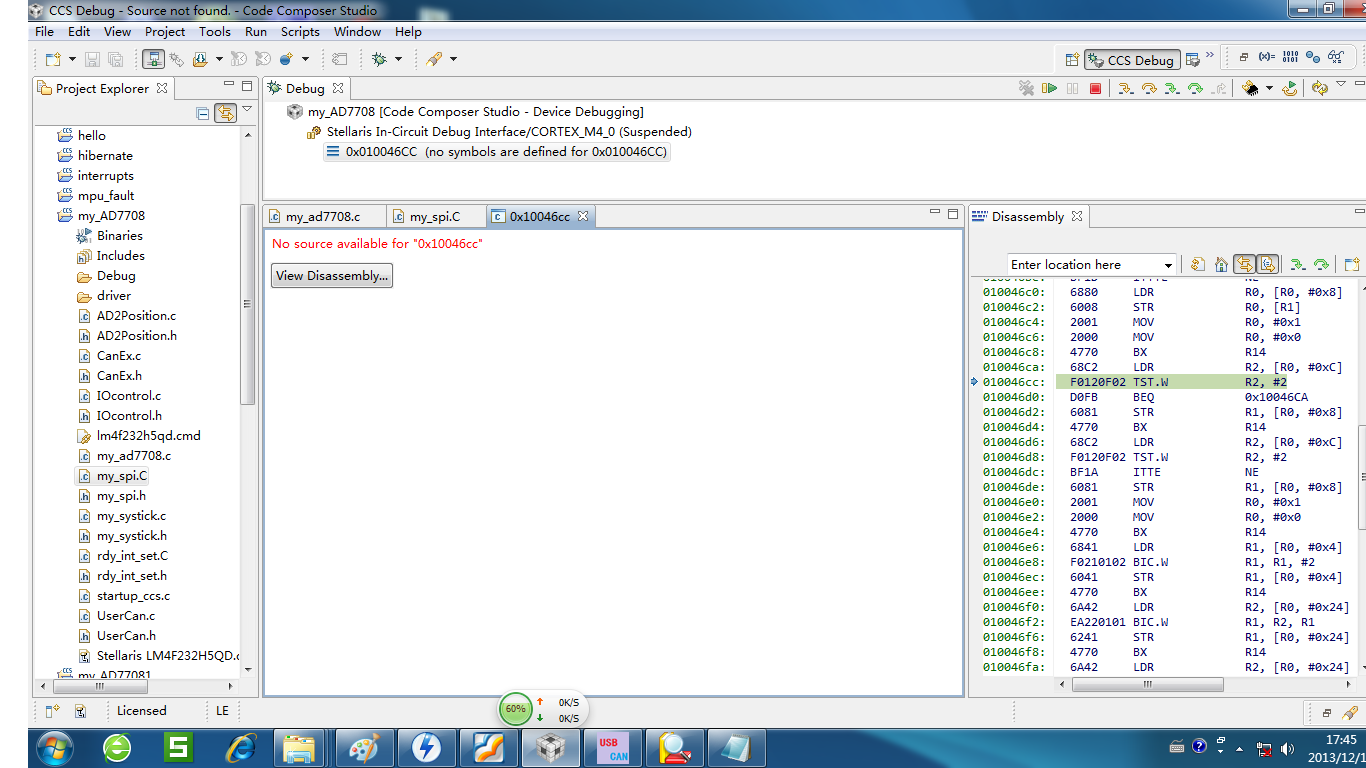Open the Debug launch dropdown arrow
The width and height of the screenshot is (1366, 768).
[398, 59]
